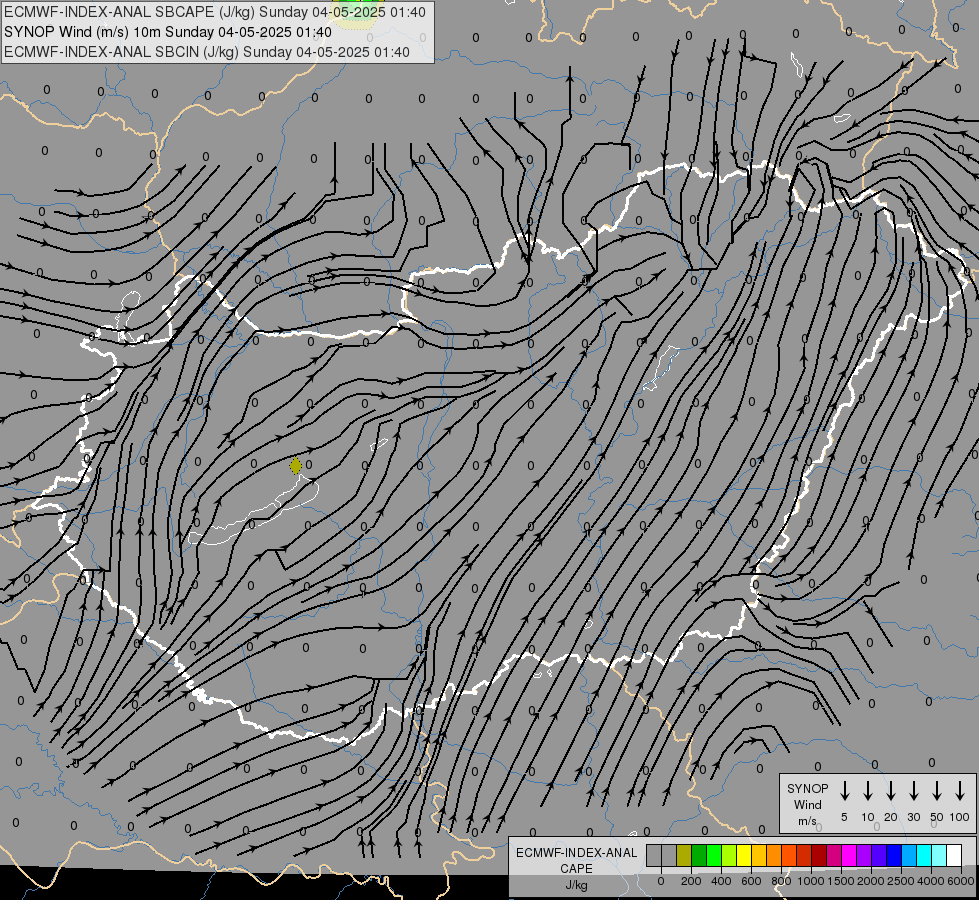Click the 5 m/s wind arrow in legend
This screenshot has width=979, height=900.
tap(844, 791)
